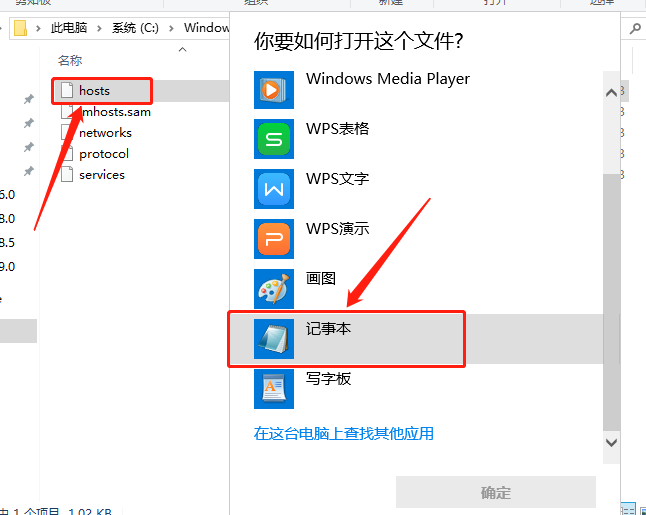
Task: Click the yellow folder icon in address bar
Action: click(x=20, y=28)
